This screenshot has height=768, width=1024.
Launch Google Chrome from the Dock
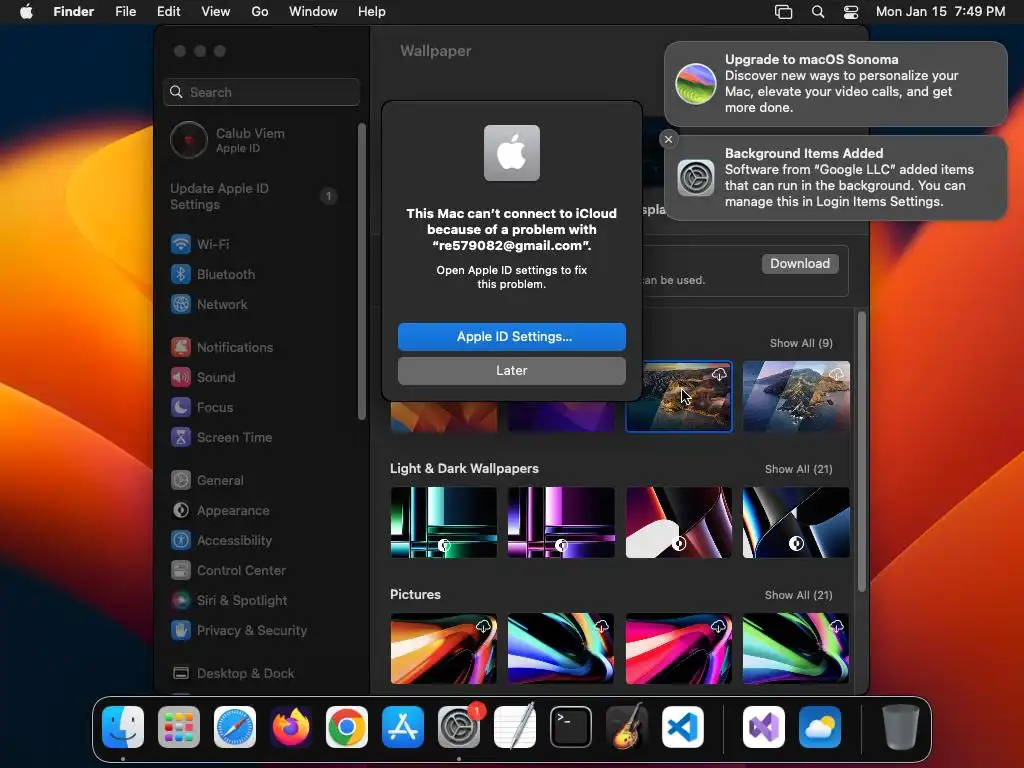(347, 727)
